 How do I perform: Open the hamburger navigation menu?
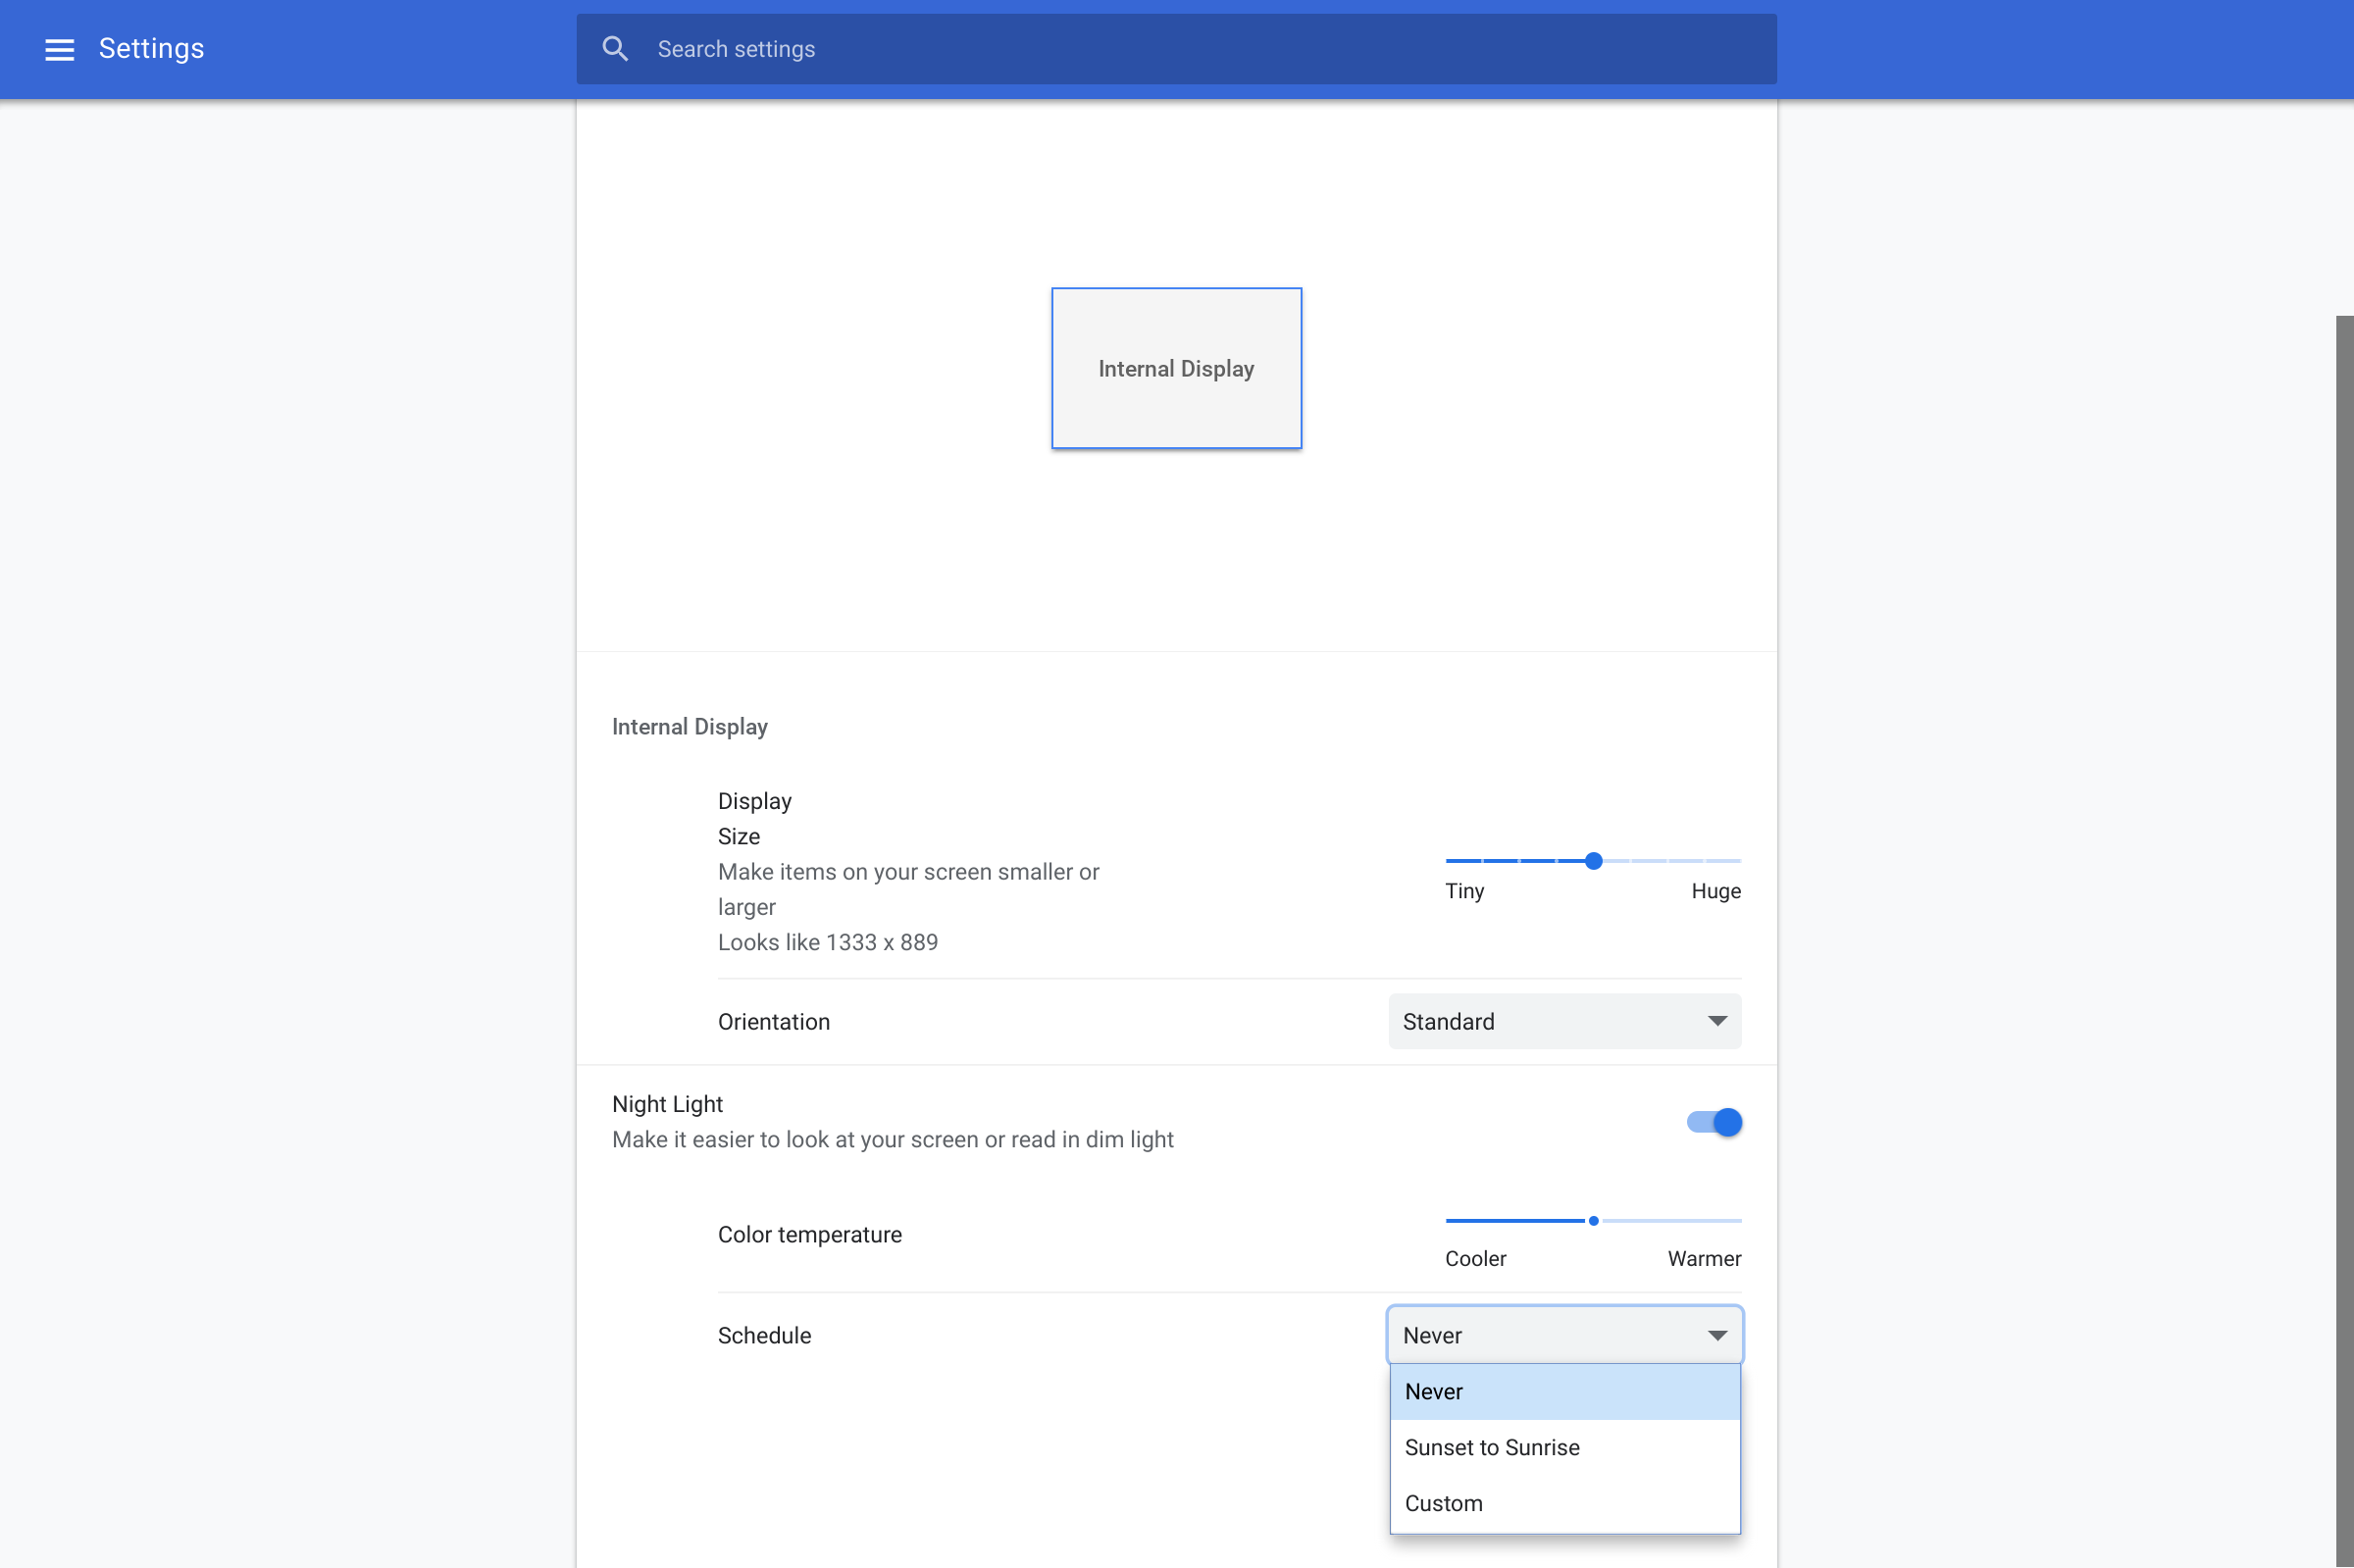[60, 48]
